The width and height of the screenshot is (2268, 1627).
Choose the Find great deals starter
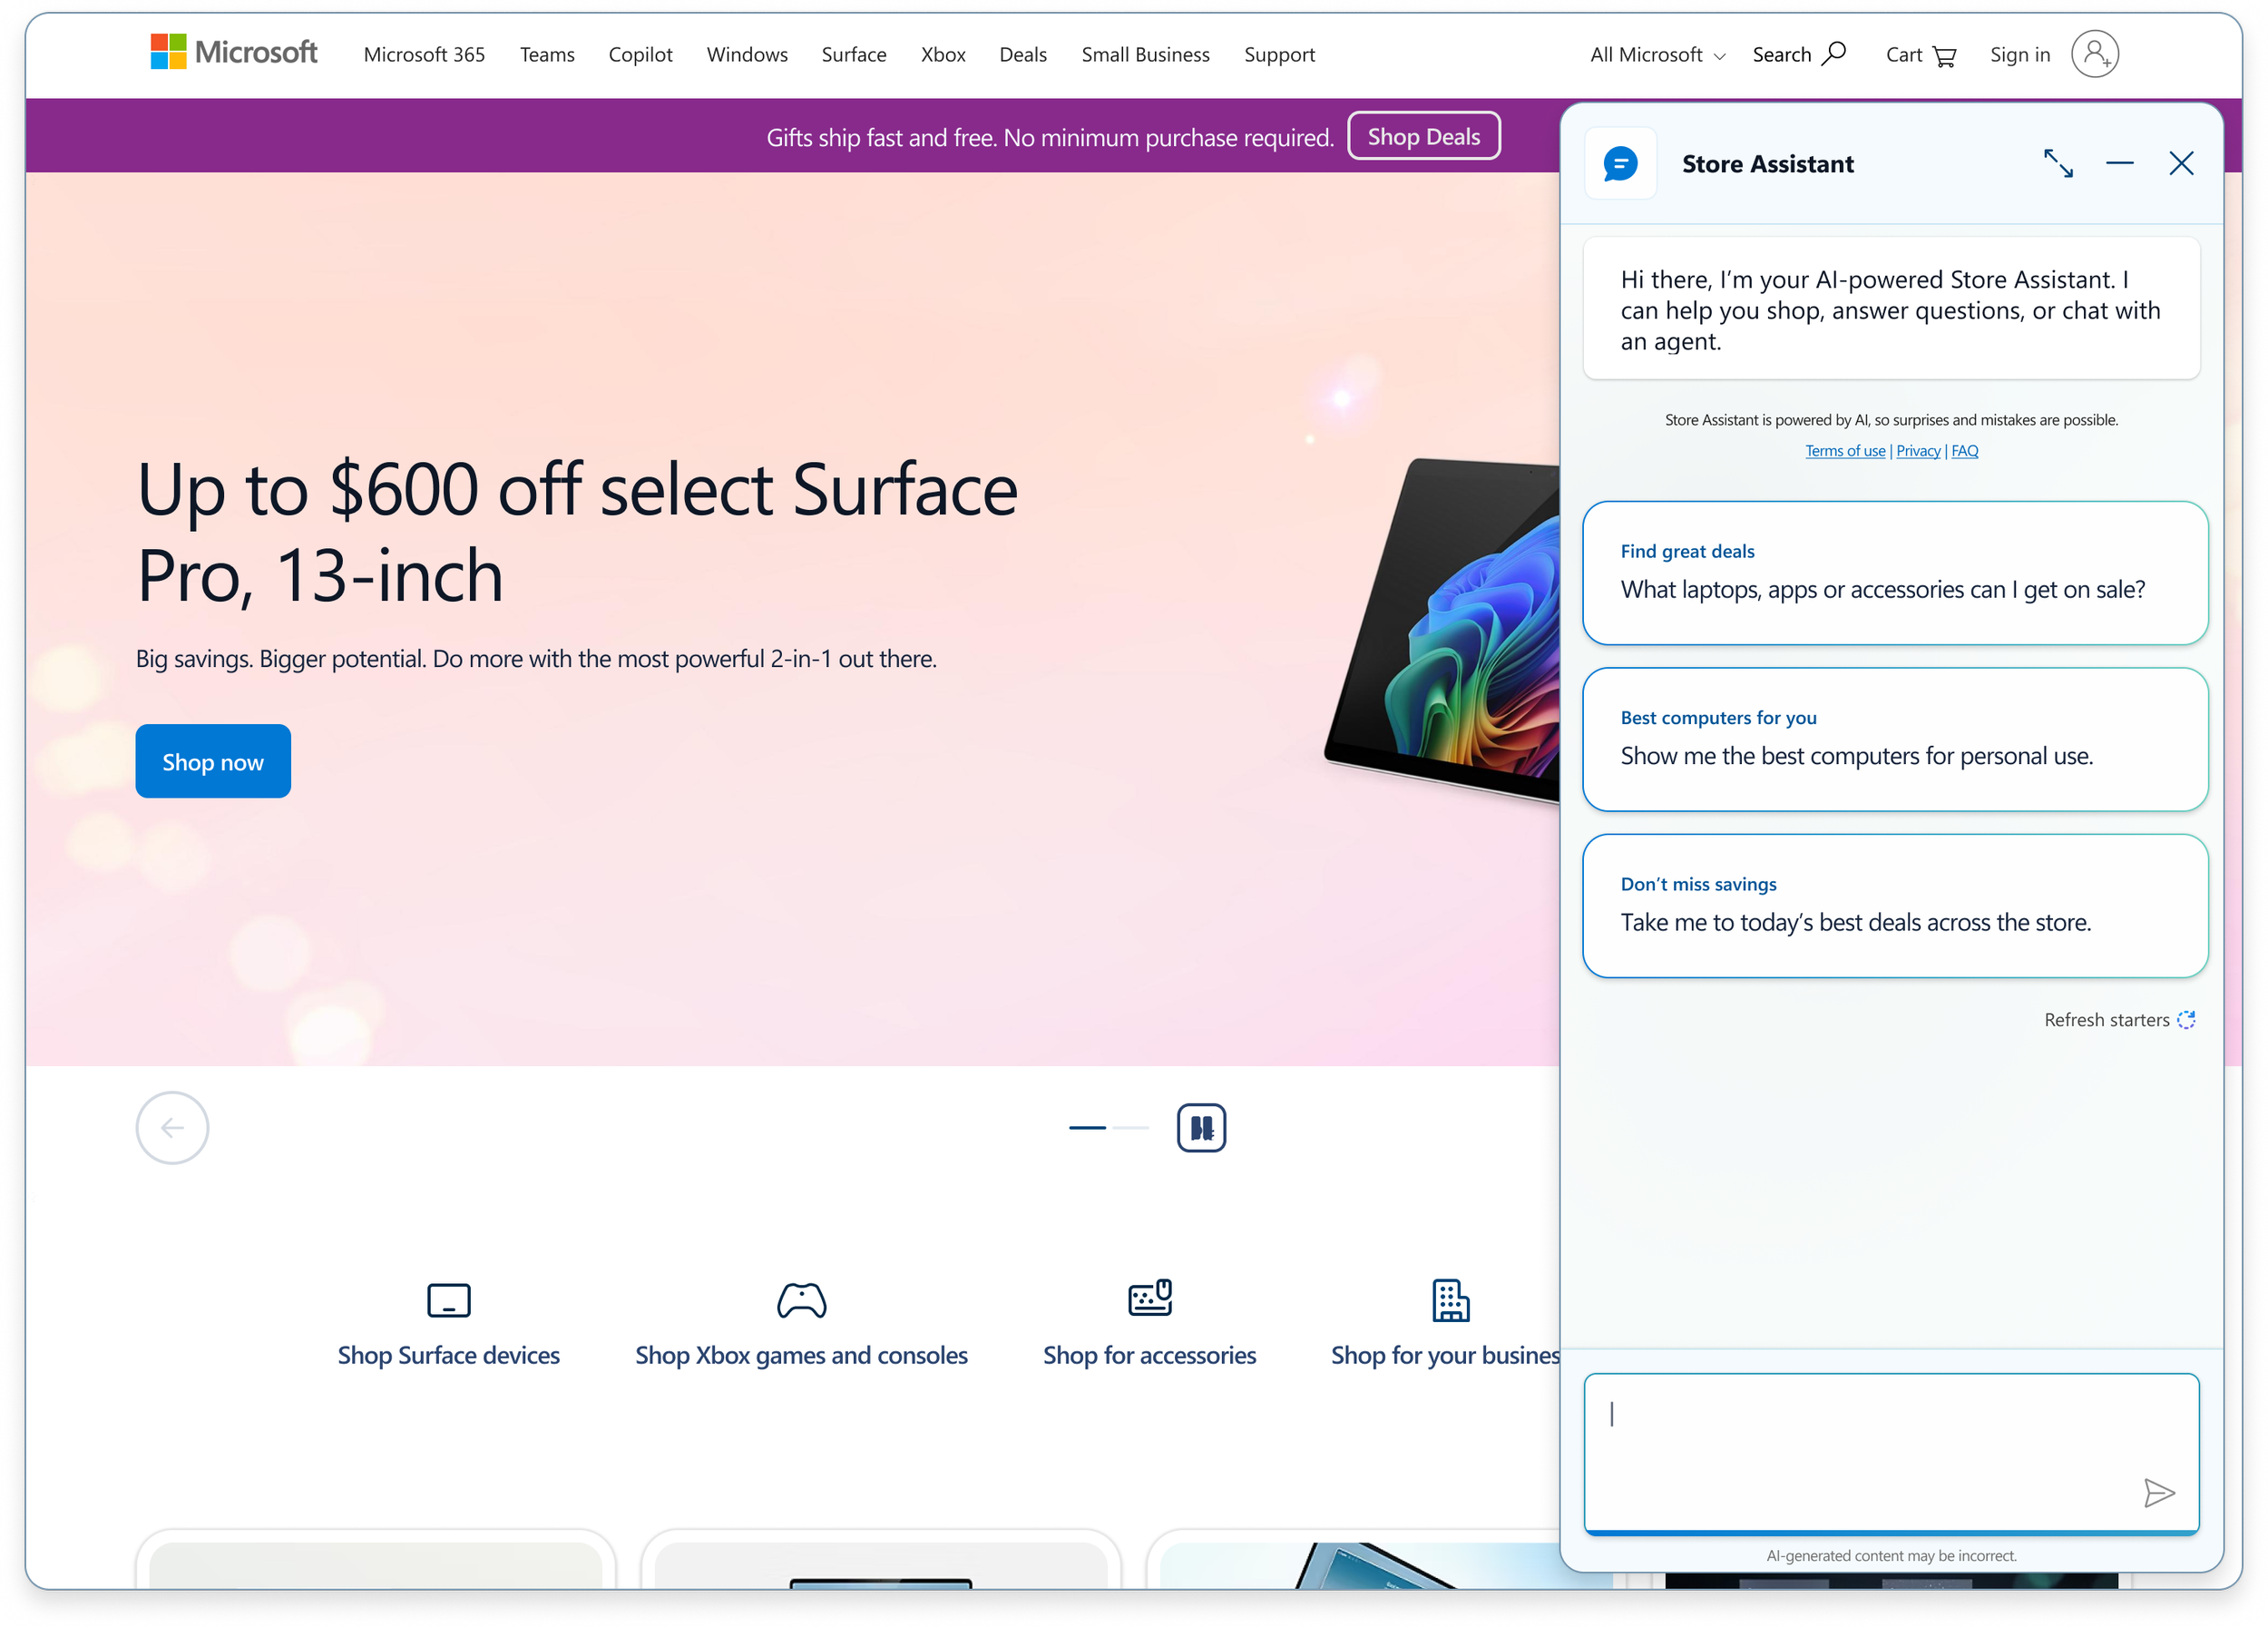(x=1895, y=573)
